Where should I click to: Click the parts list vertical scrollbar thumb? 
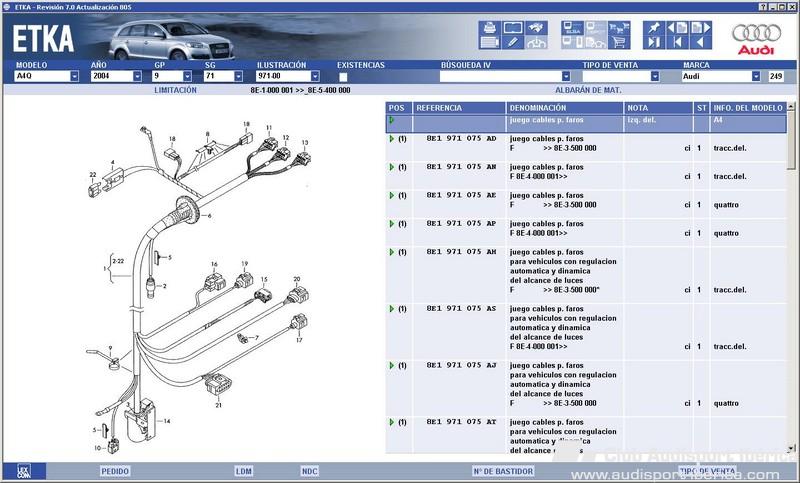tap(791, 140)
